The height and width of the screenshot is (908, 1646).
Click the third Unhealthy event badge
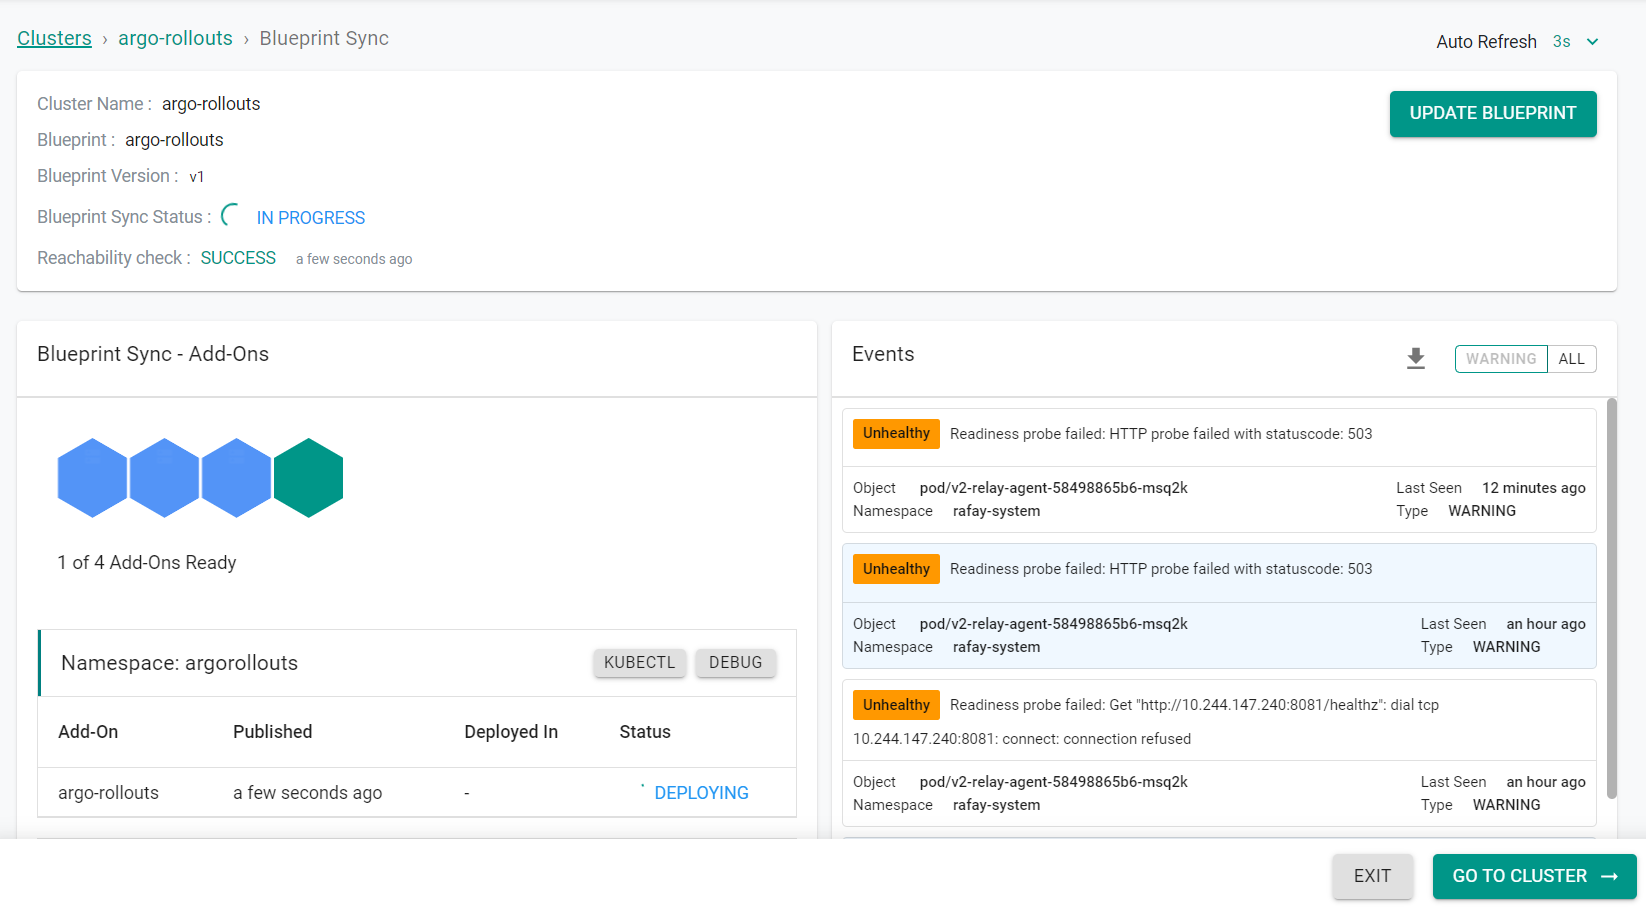(896, 705)
